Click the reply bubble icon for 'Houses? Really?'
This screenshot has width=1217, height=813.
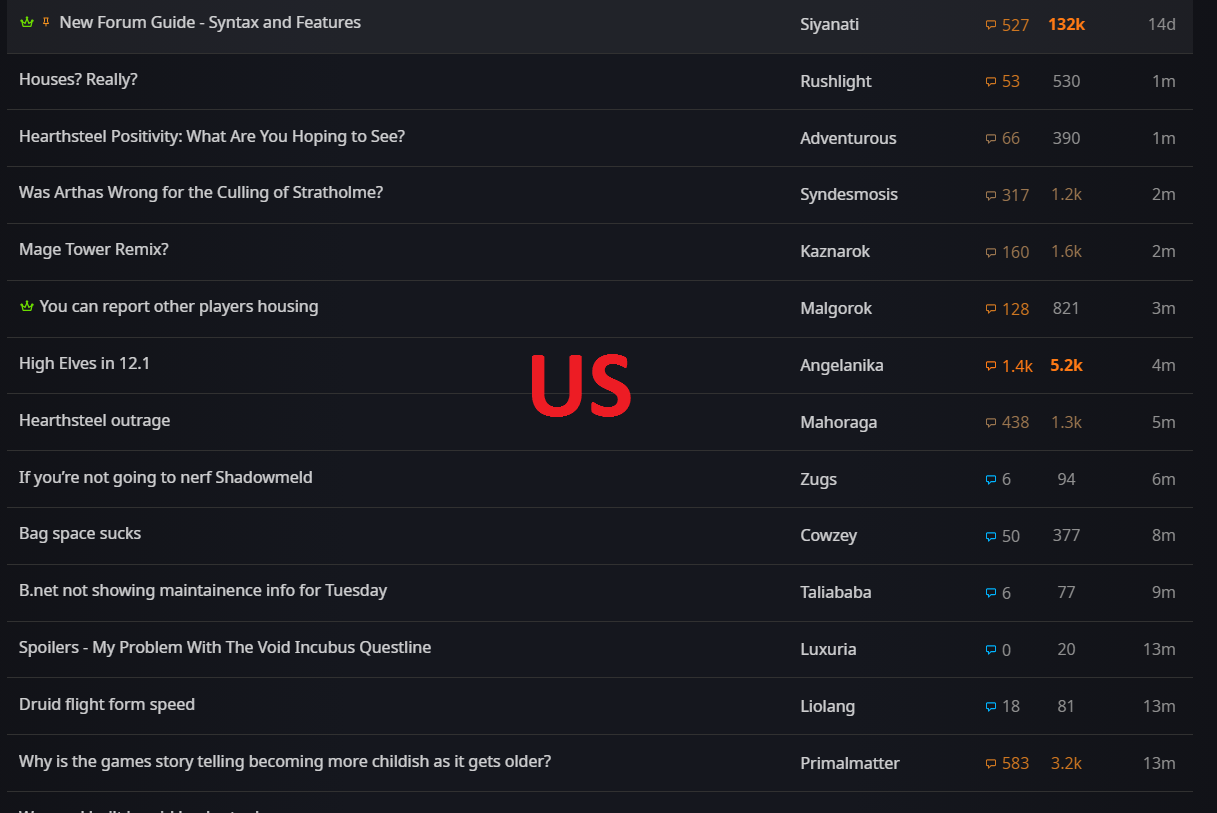(x=991, y=82)
